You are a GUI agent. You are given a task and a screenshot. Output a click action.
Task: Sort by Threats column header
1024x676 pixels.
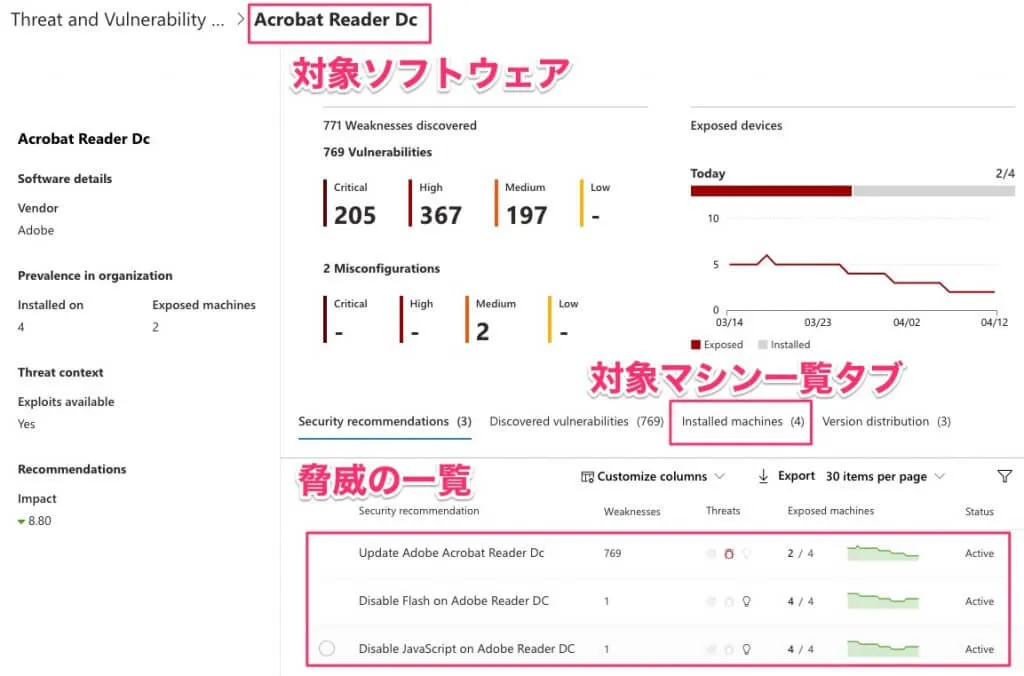723,511
